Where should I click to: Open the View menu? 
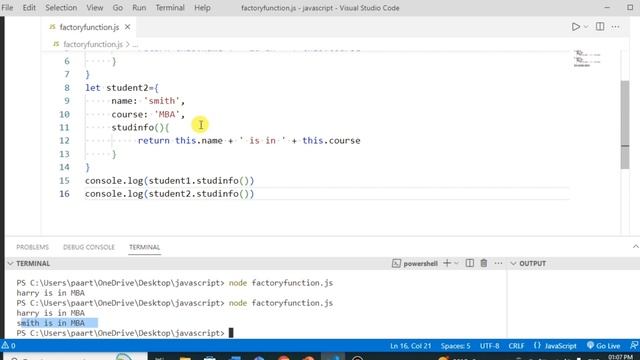[x=94, y=8]
